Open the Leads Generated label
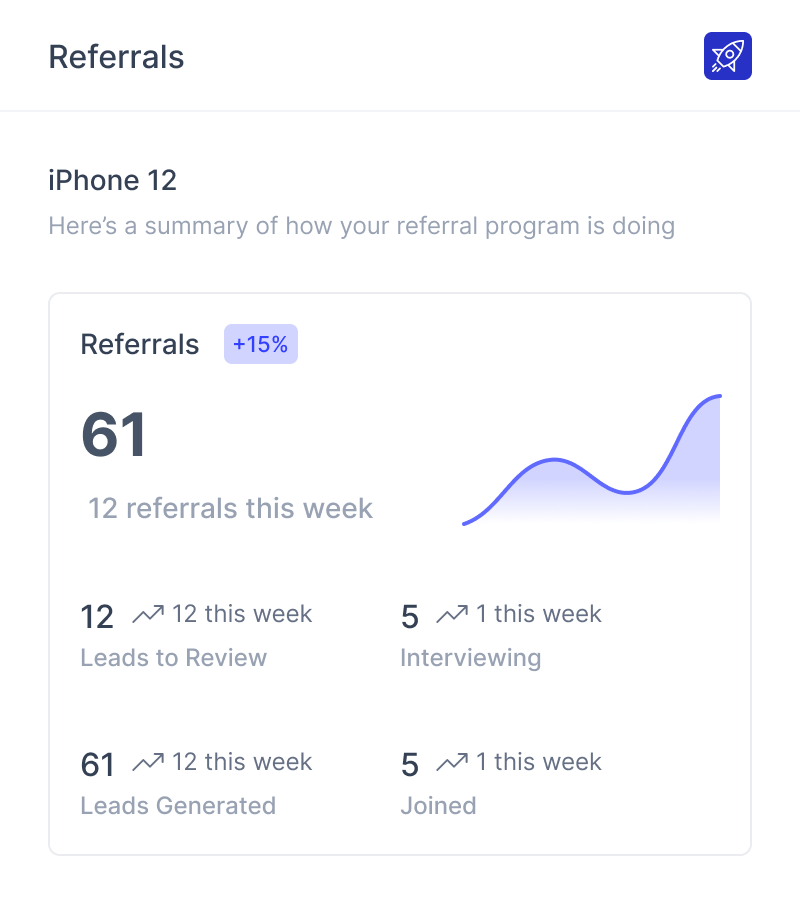Viewport: 800px width, 904px height. 177,806
